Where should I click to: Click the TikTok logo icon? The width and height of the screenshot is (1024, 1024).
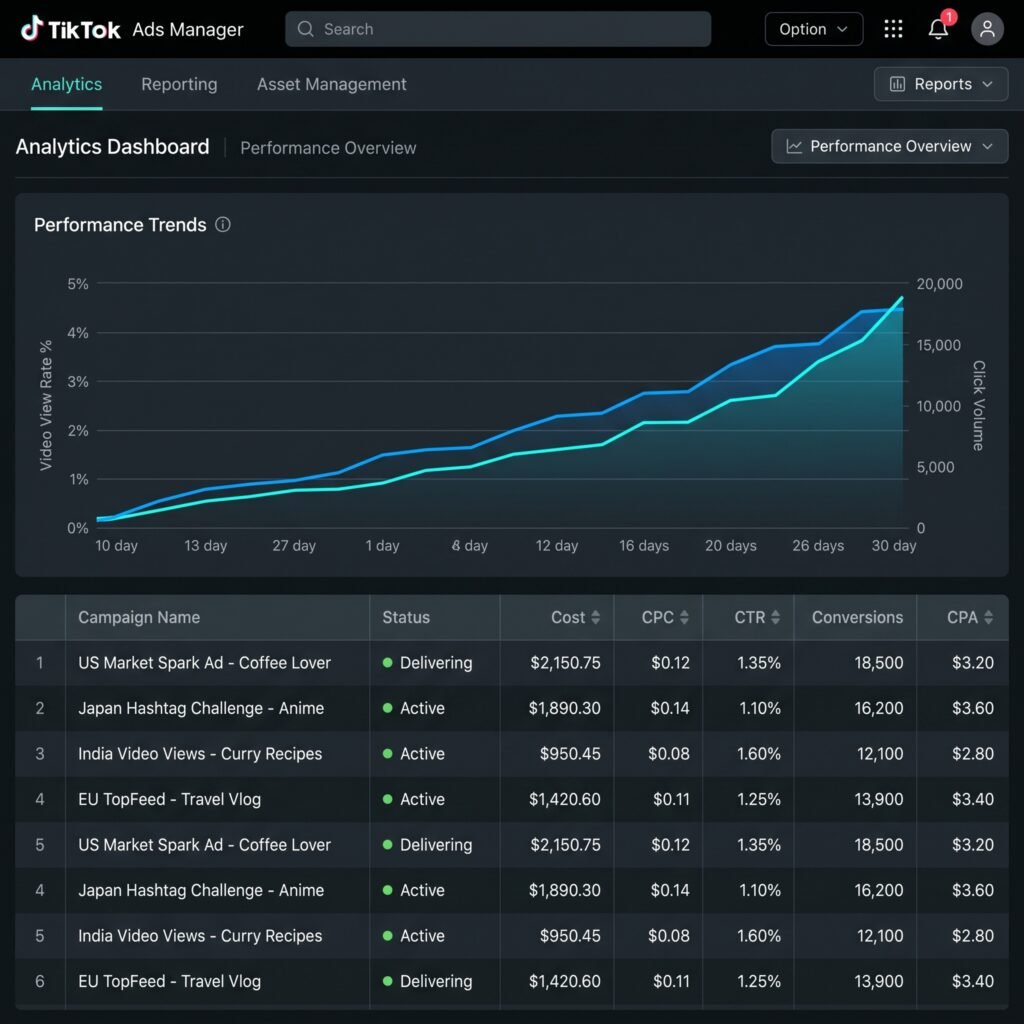(31, 28)
